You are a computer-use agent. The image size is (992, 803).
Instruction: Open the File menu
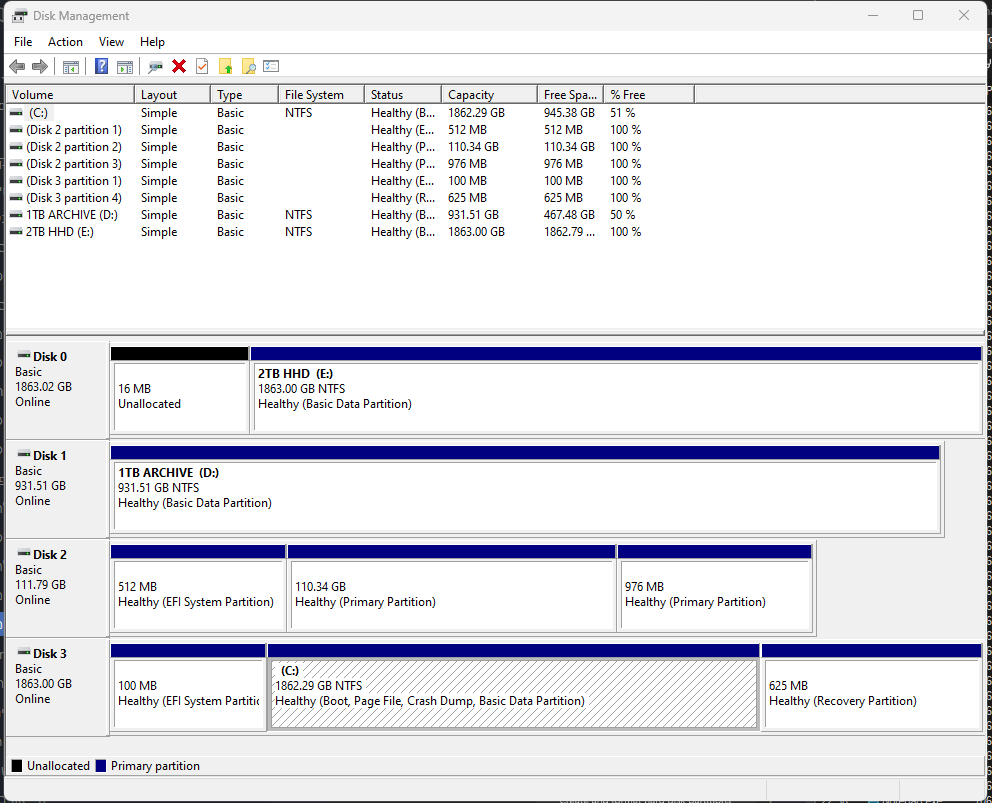pyautogui.click(x=23, y=42)
